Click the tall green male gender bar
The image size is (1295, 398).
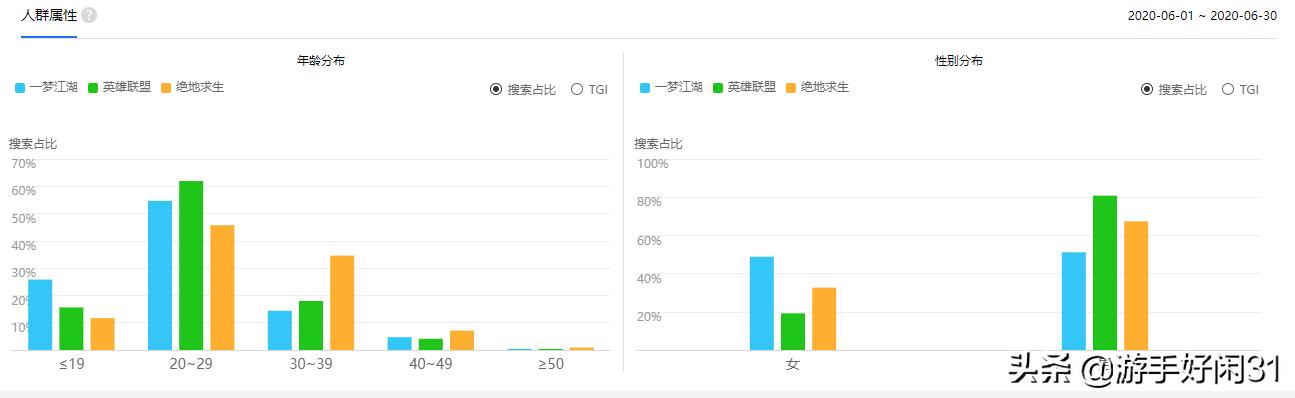coord(1105,273)
